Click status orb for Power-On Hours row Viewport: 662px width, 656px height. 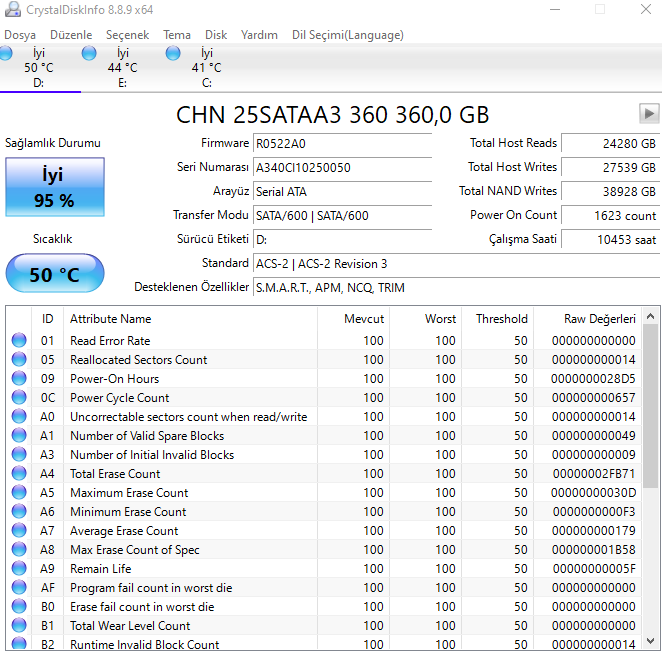19,379
